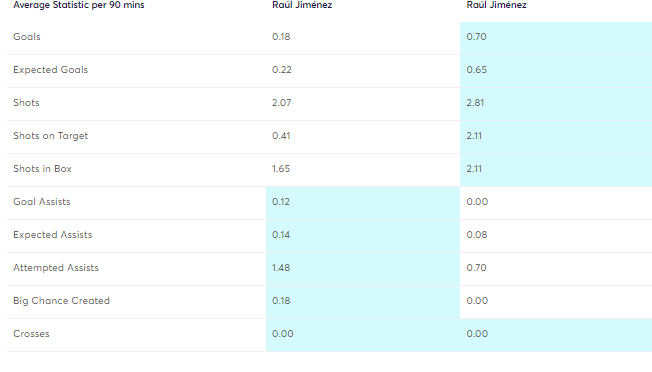Click the Crosses row label
Viewport: 652px width, 372px height.
click(x=31, y=334)
